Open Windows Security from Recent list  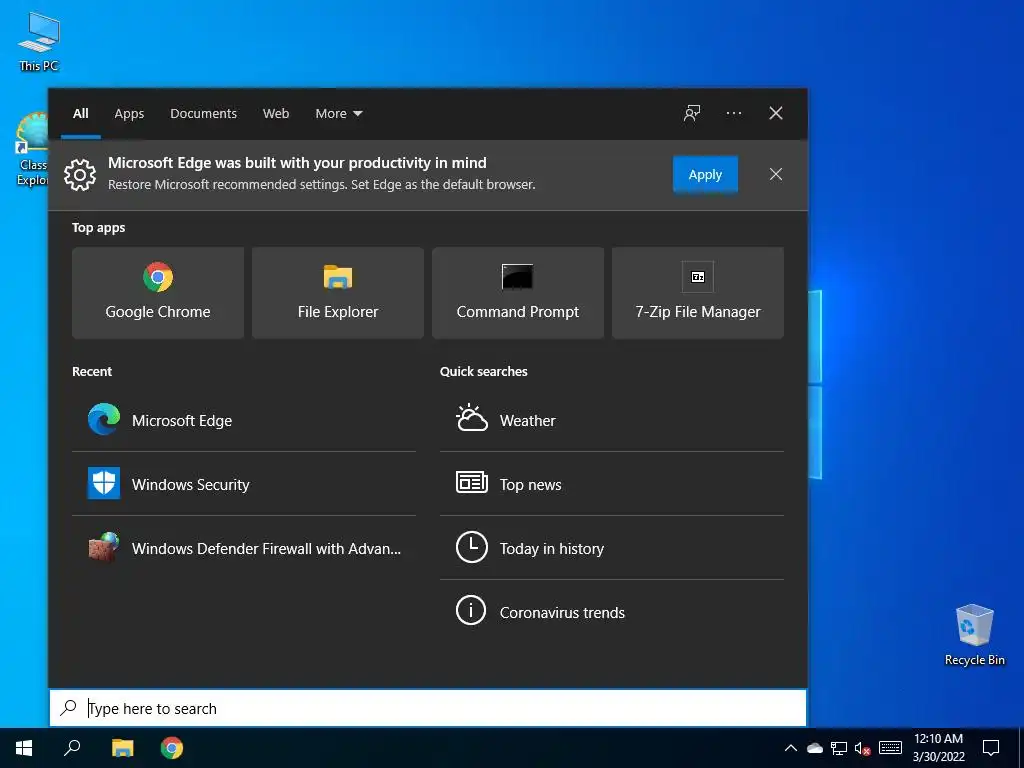tap(244, 484)
